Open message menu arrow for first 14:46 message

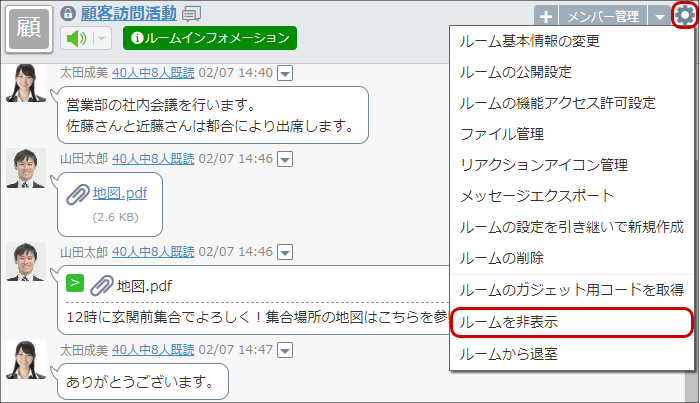285,159
